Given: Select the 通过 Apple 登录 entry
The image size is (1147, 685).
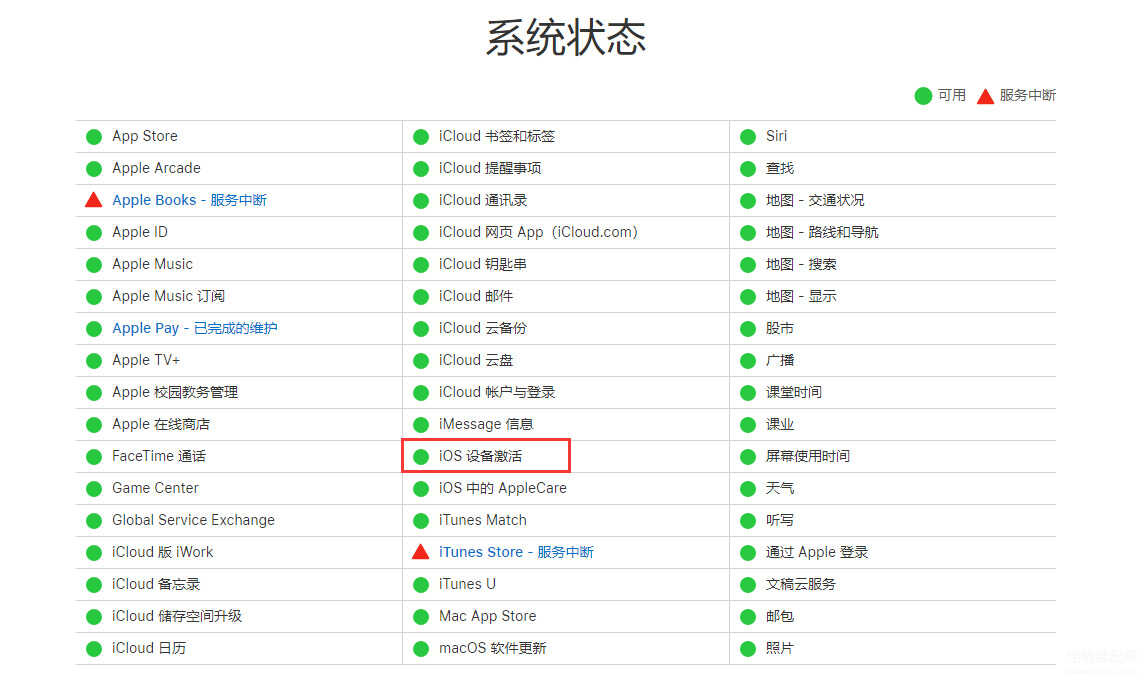Looking at the screenshot, I should [817, 553].
